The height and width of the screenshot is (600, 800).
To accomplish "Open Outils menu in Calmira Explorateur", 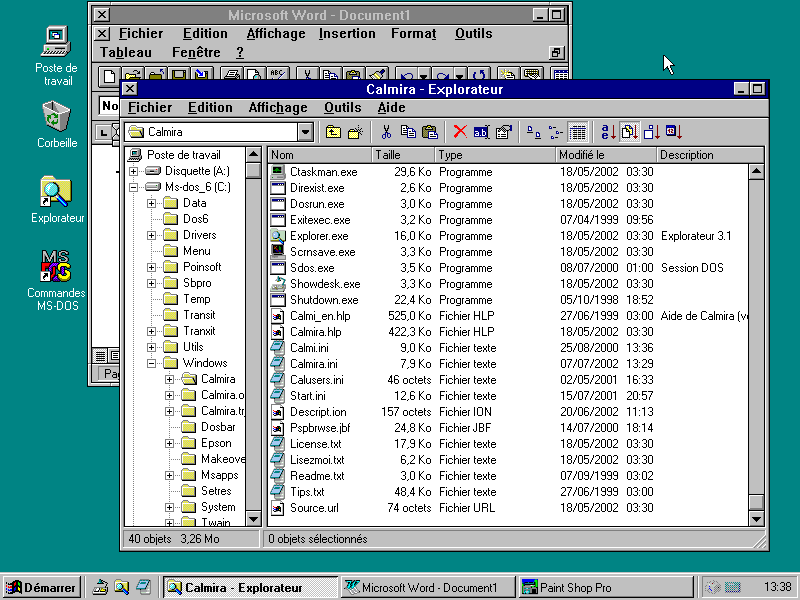I will tap(342, 108).
